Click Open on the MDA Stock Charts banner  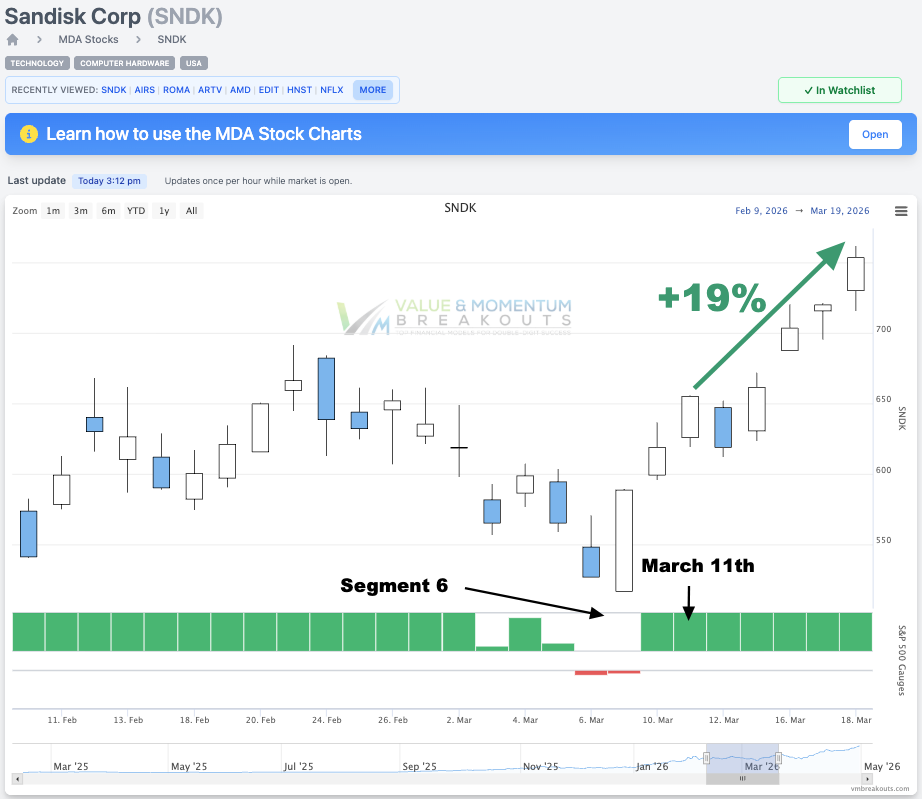(875, 134)
